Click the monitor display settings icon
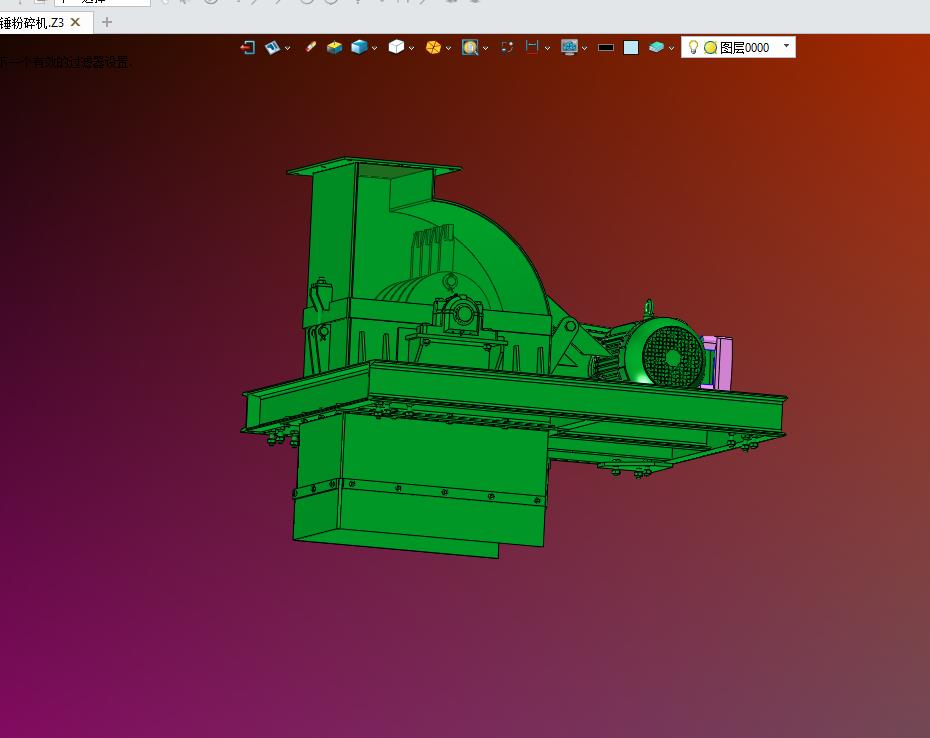This screenshot has height=738, width=930. [569, 47]
